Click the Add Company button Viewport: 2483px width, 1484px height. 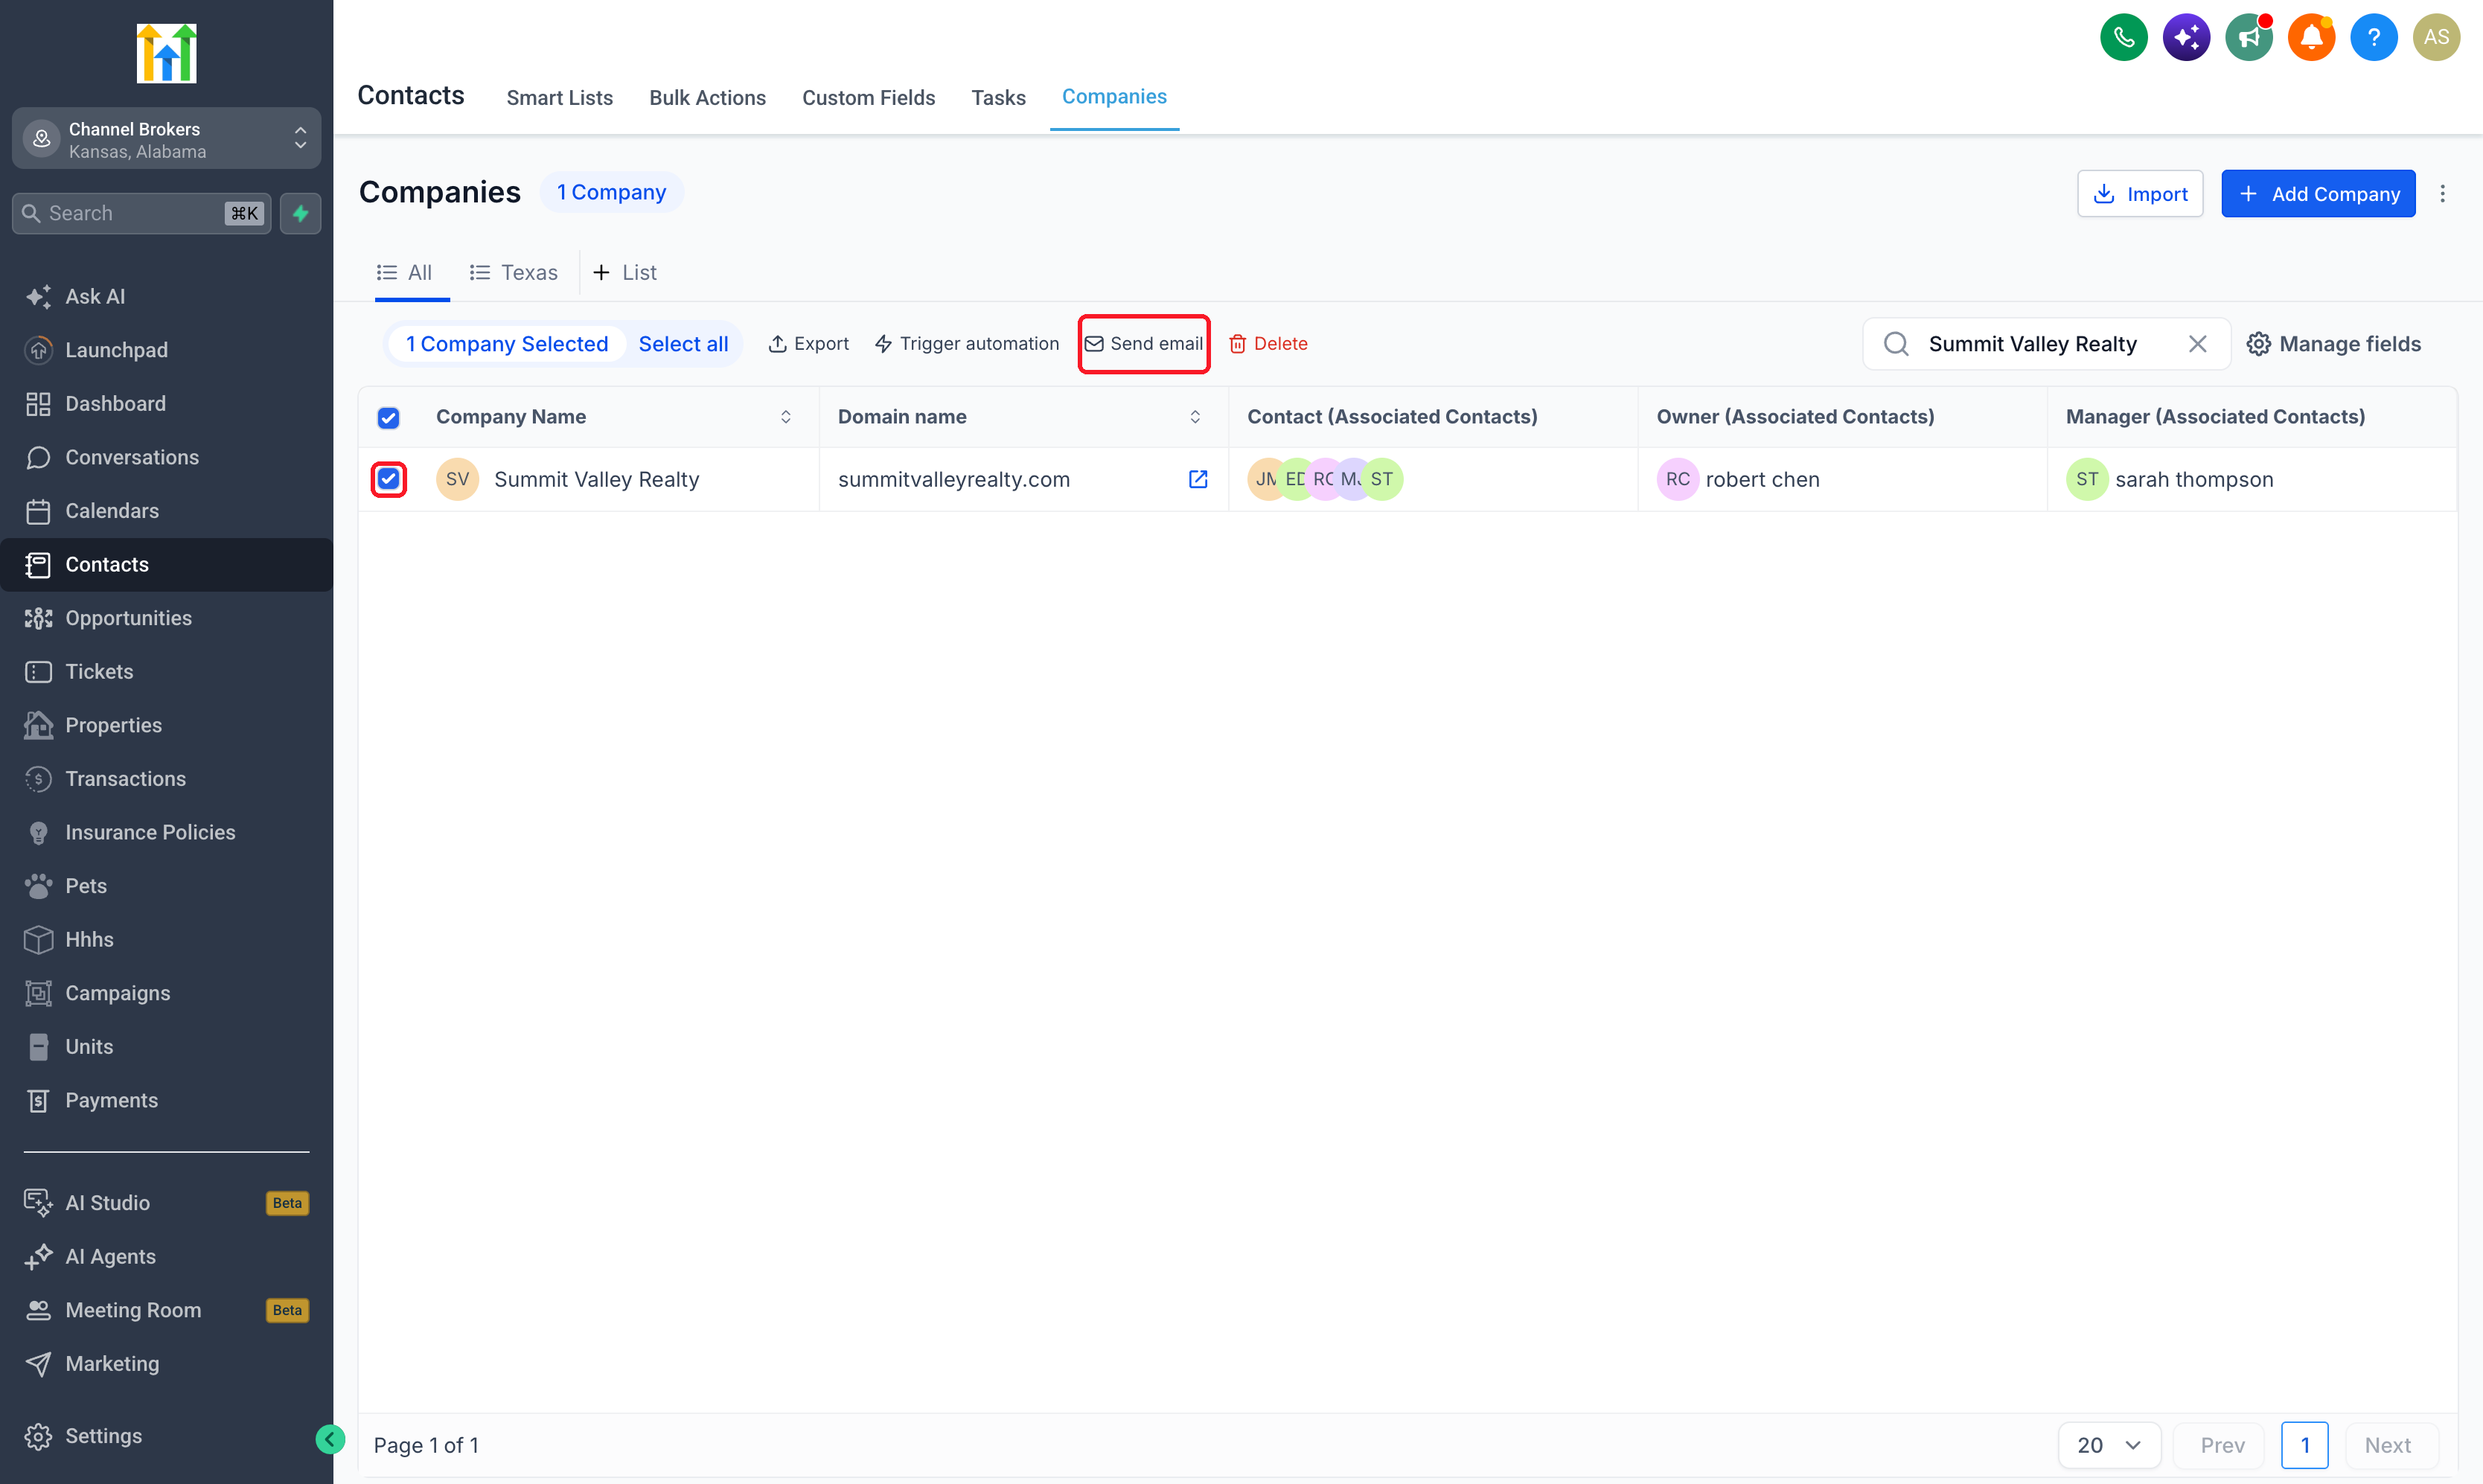point(2318,194)
